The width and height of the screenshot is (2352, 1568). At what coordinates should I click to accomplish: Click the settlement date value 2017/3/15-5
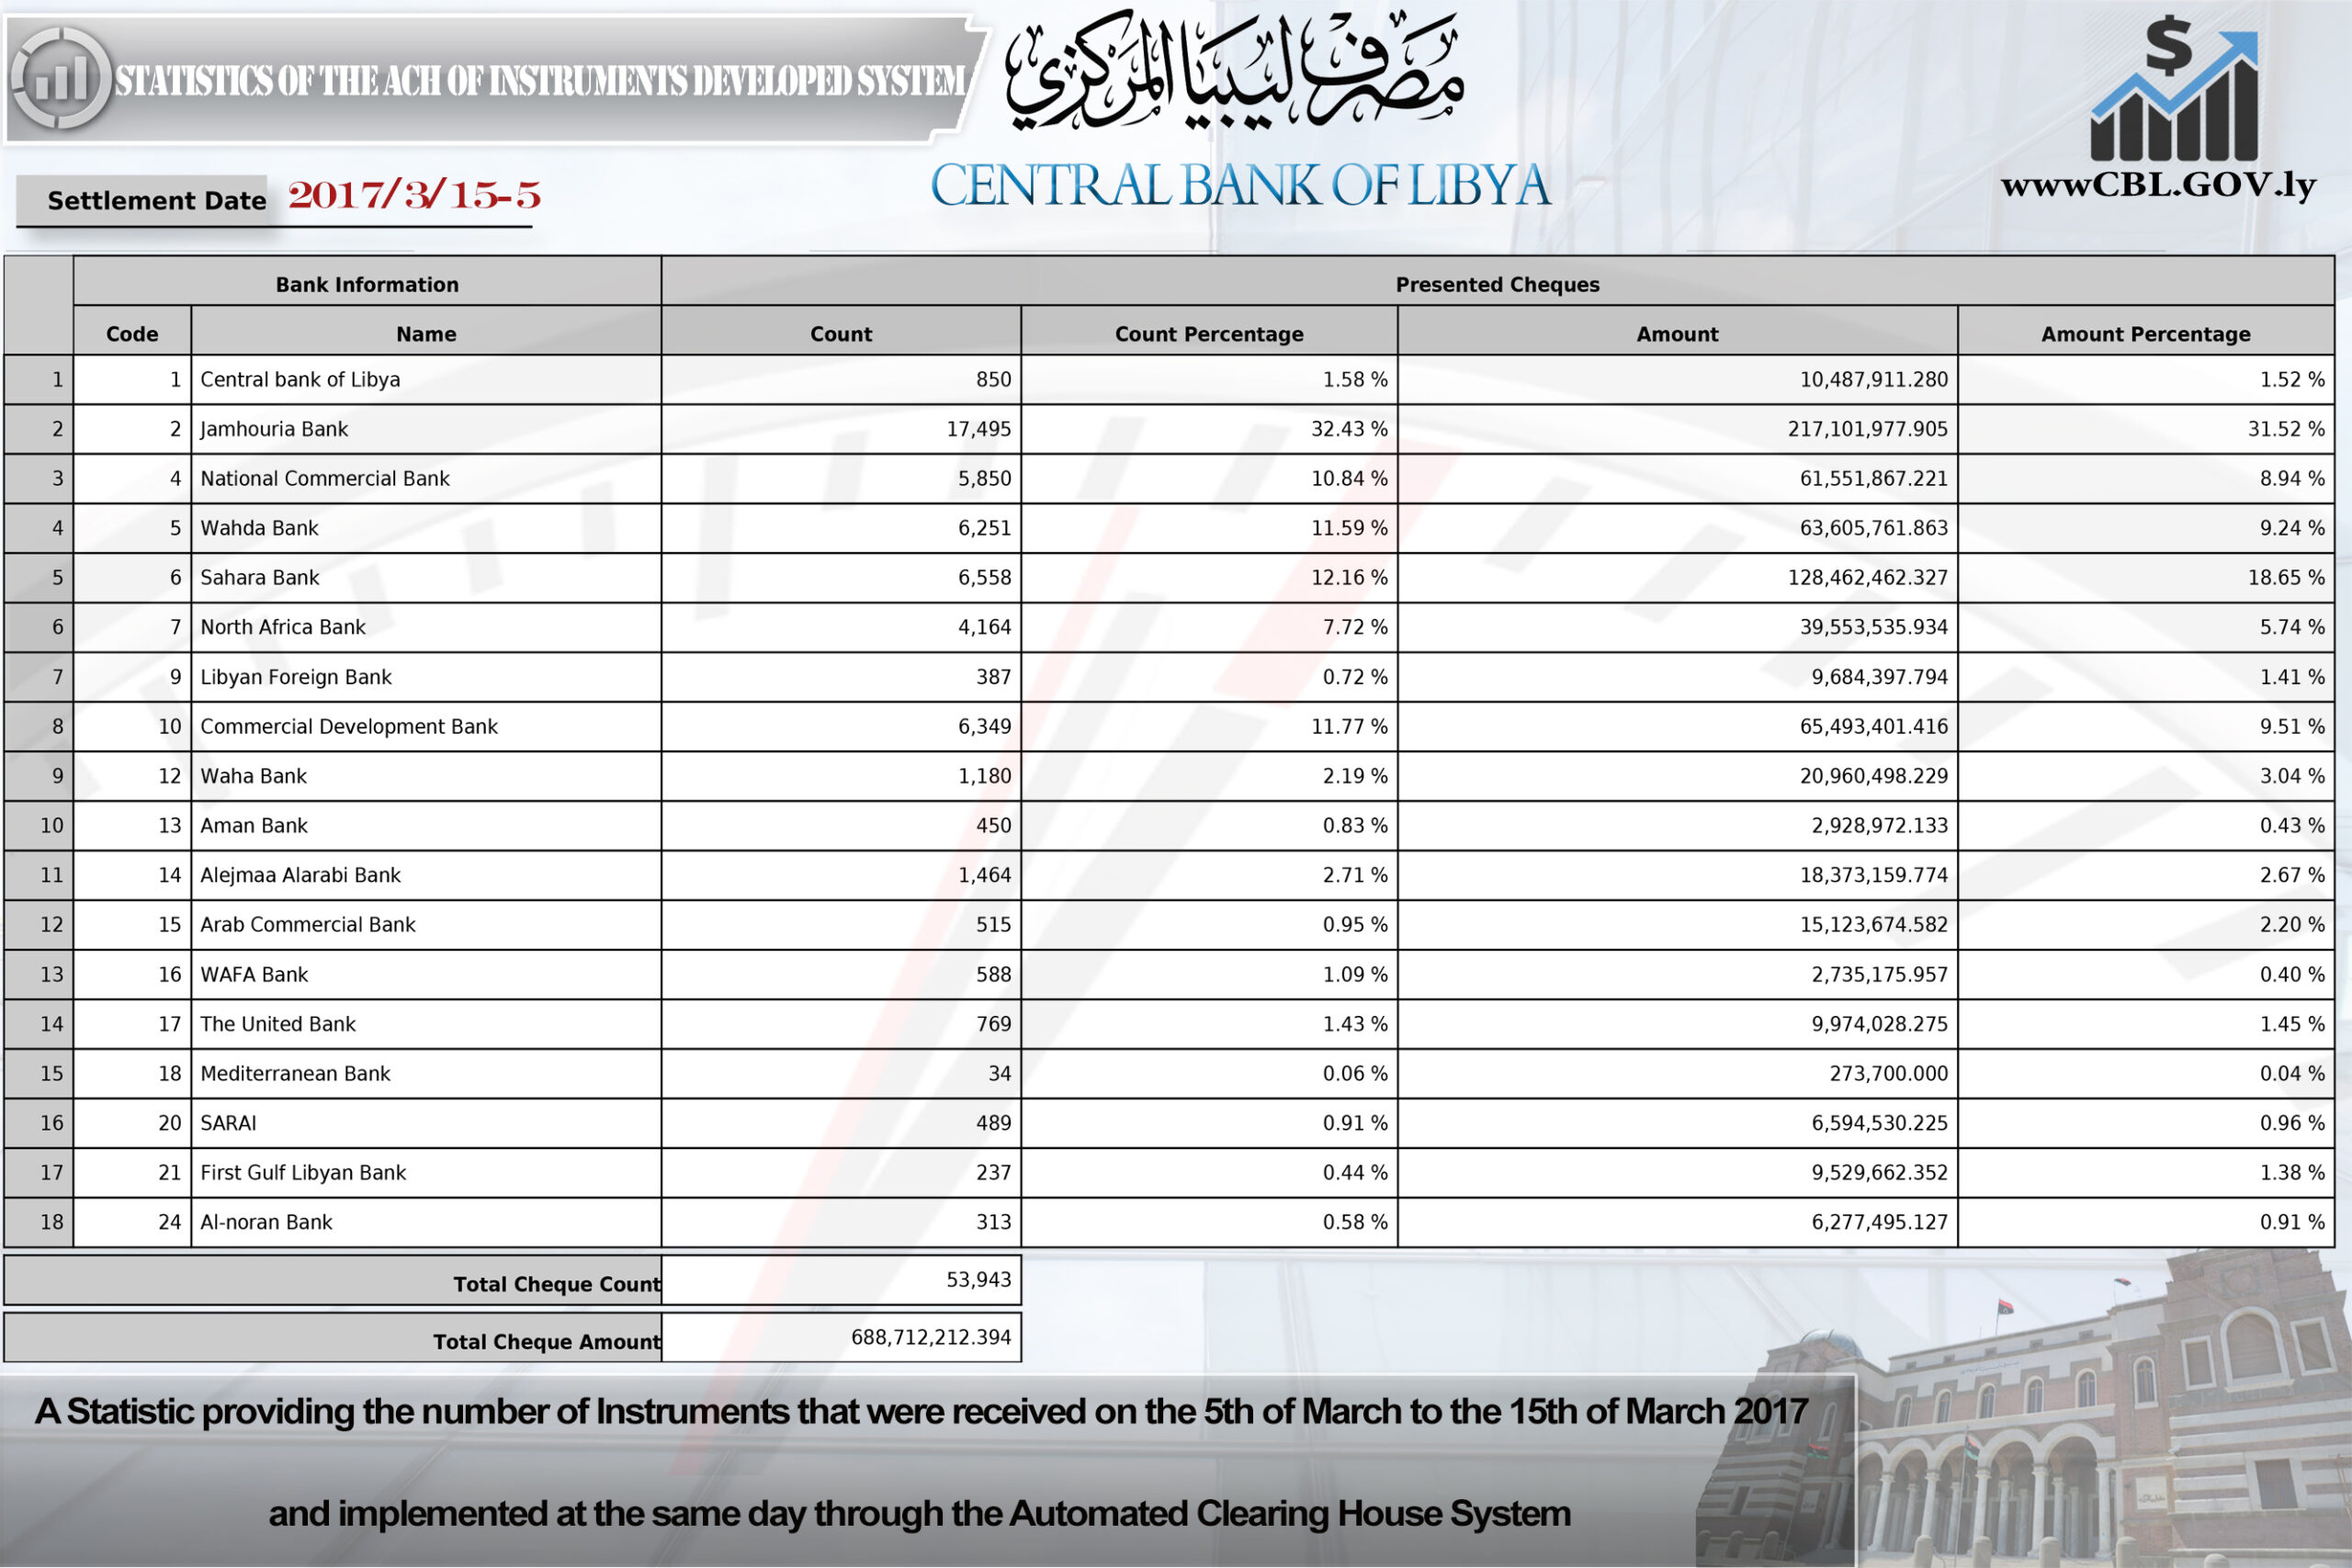point(414,195)
